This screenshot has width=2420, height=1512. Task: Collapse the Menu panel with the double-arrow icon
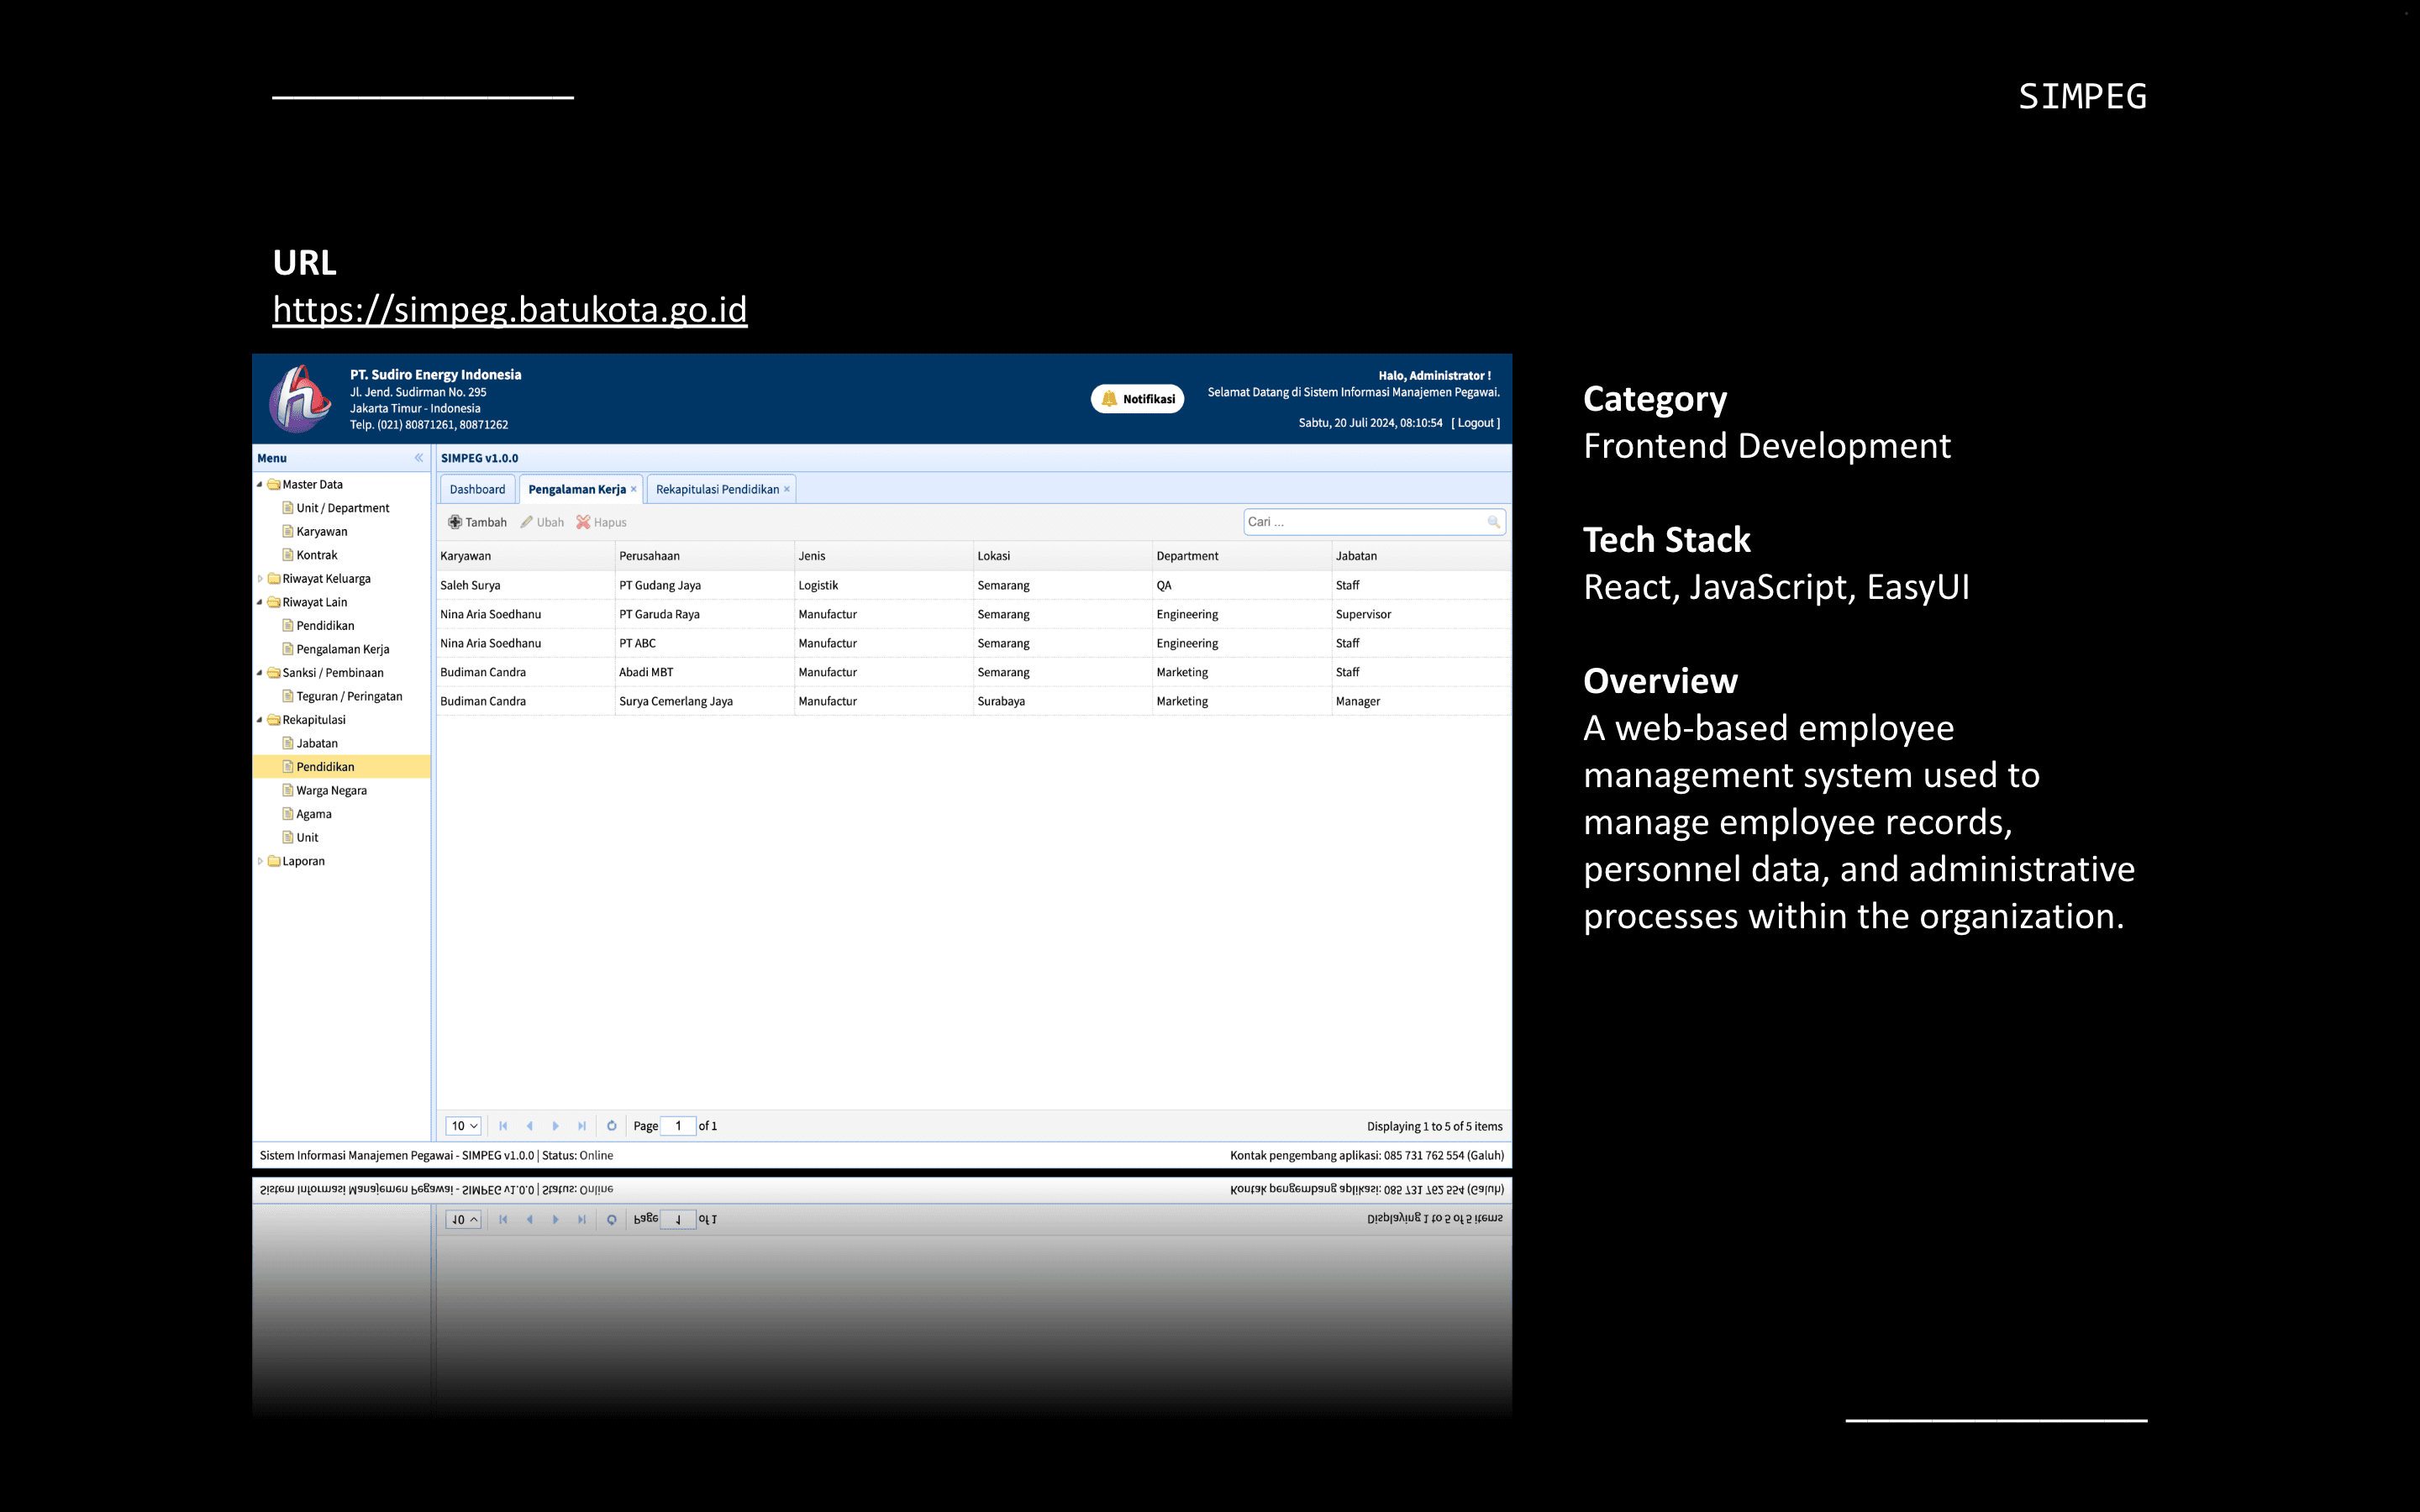pos(419,458)
